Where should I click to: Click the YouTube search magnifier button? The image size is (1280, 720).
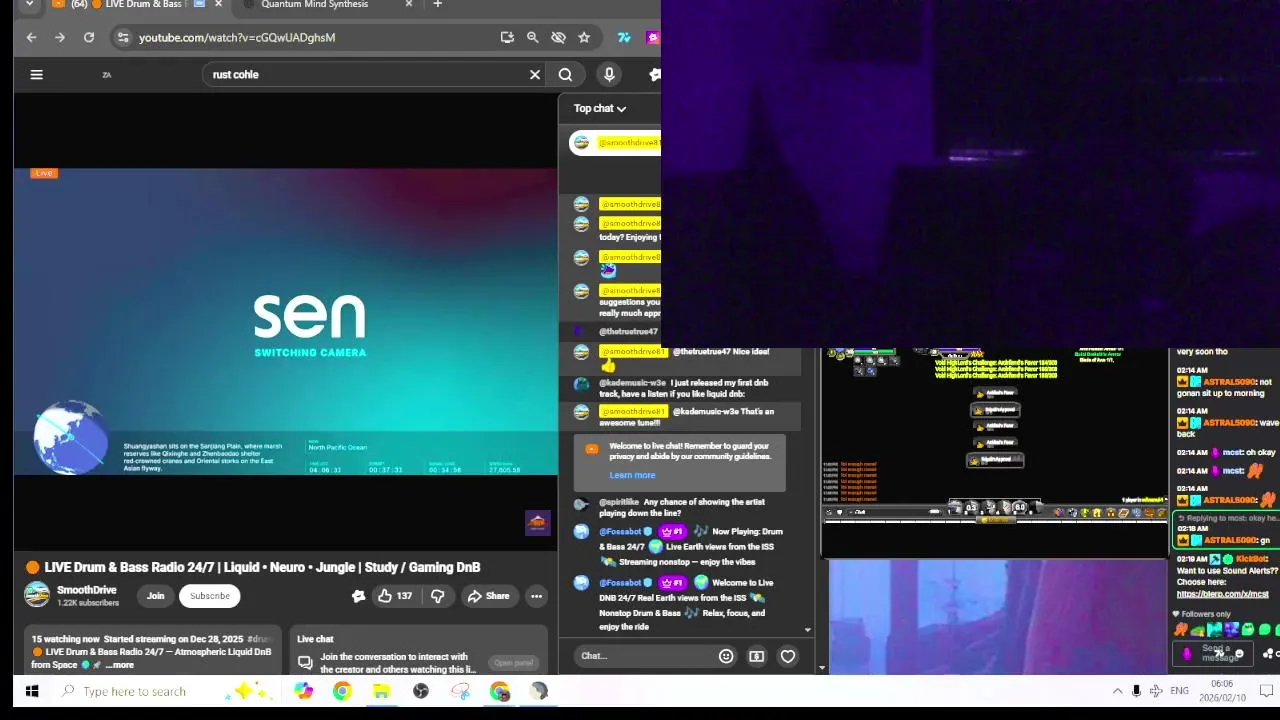tap(565, 74)
